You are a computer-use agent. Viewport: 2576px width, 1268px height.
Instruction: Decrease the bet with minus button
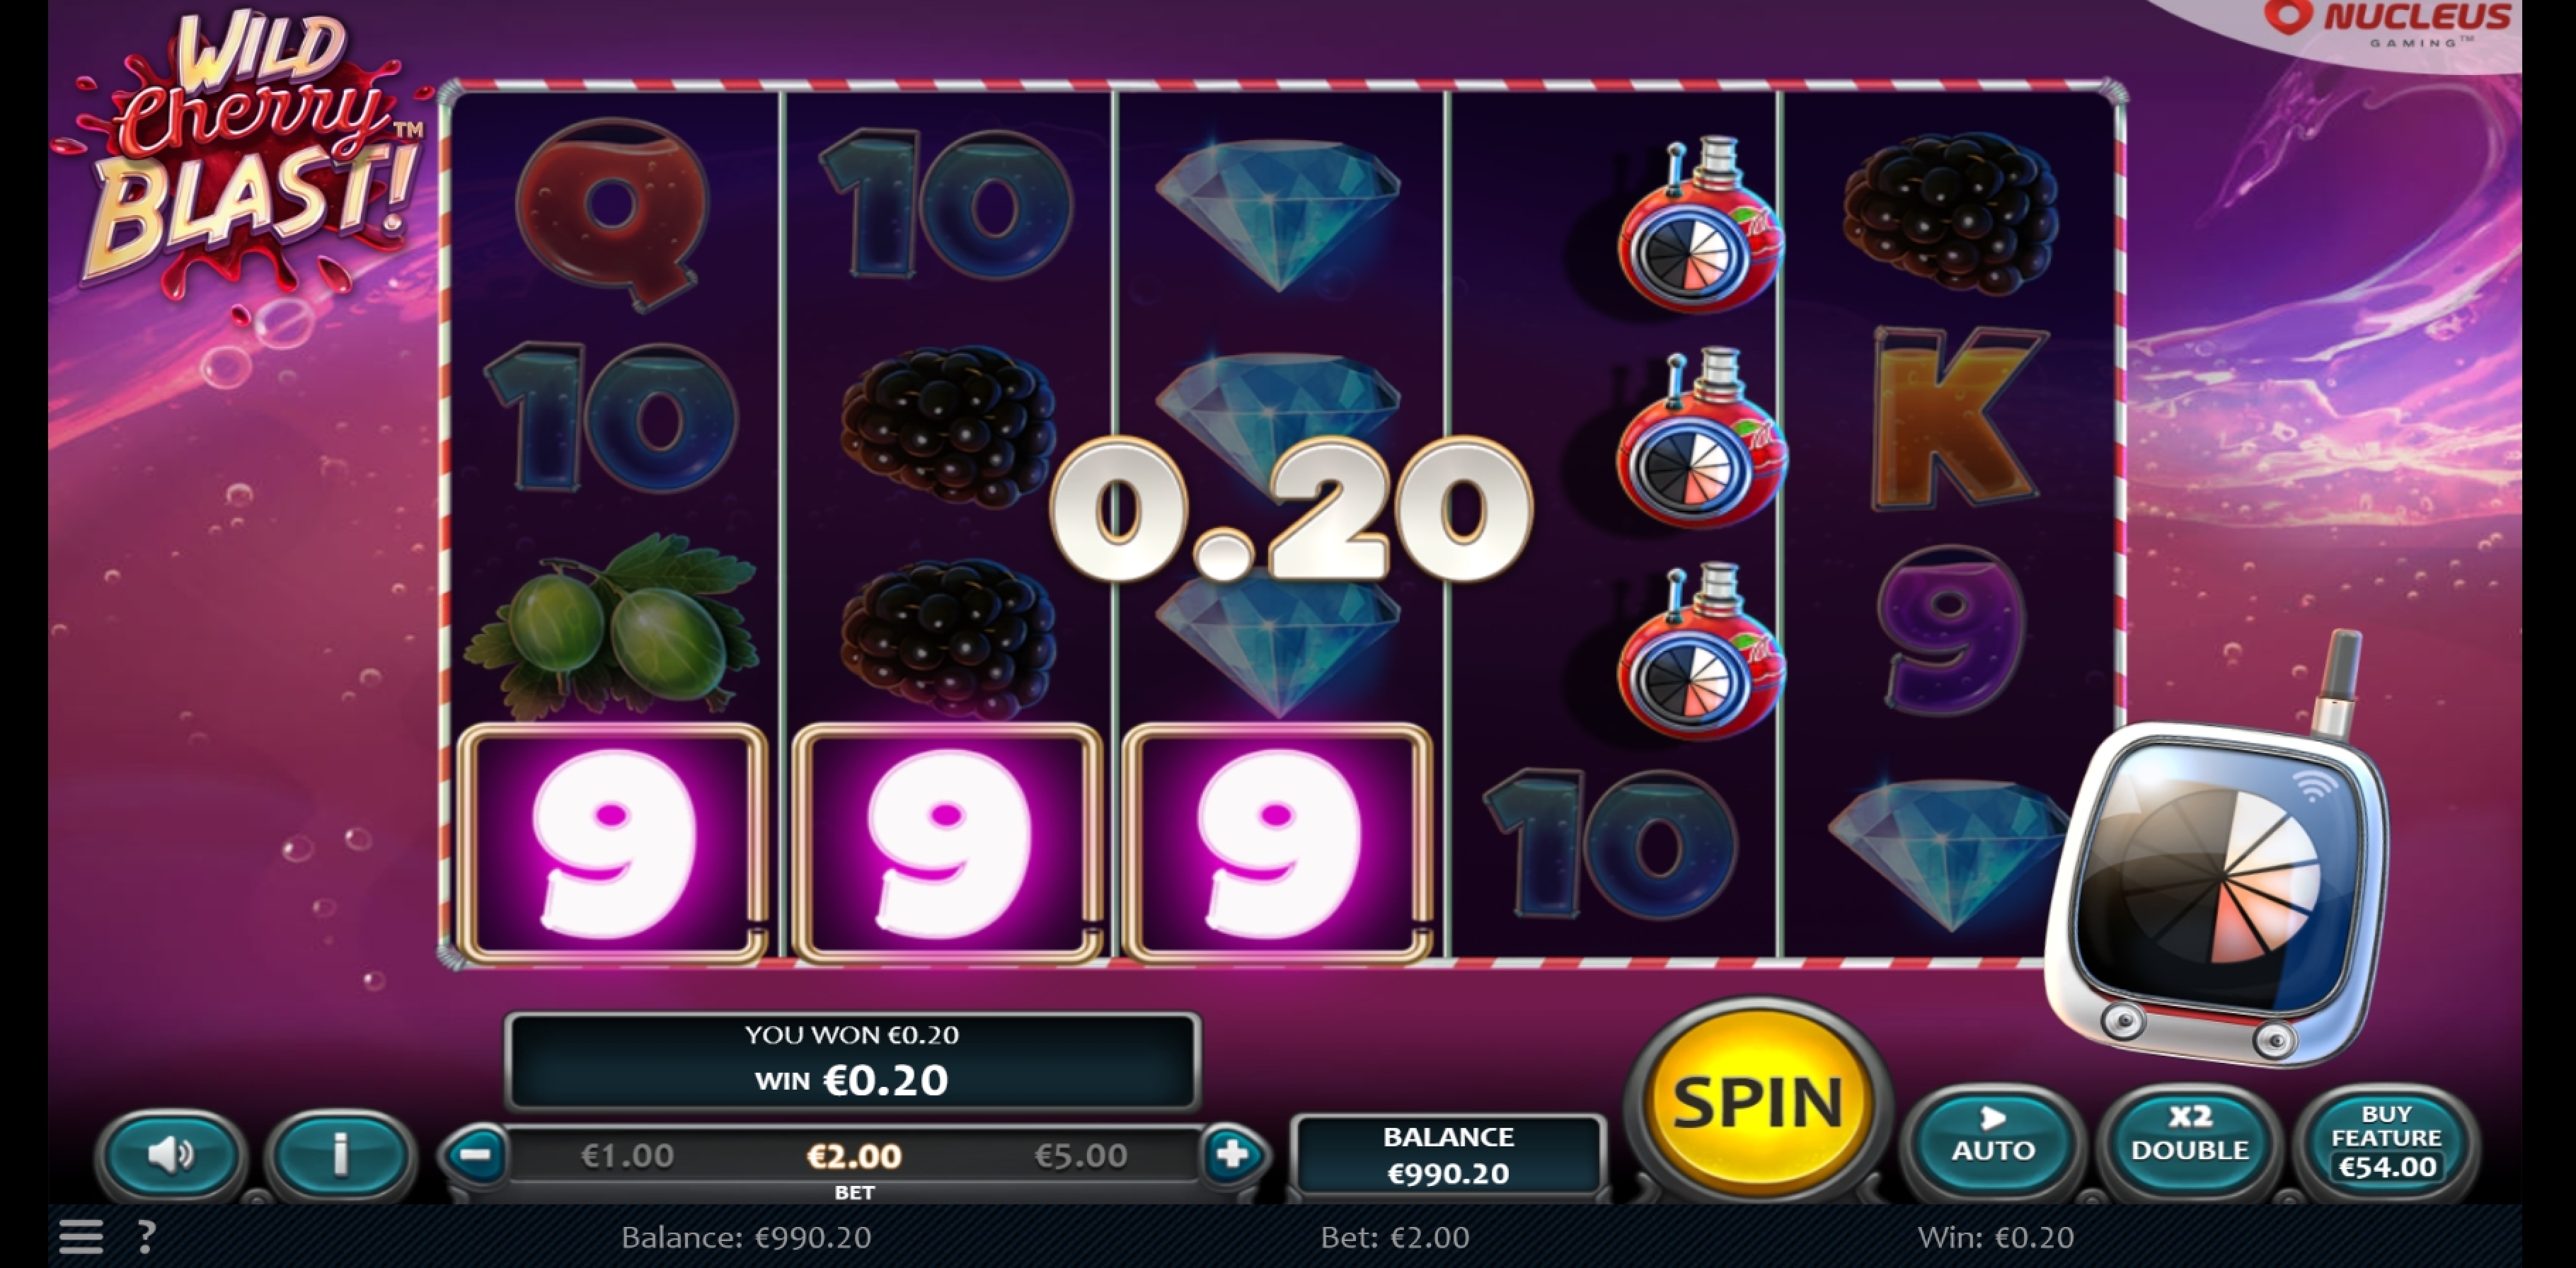476,1155
